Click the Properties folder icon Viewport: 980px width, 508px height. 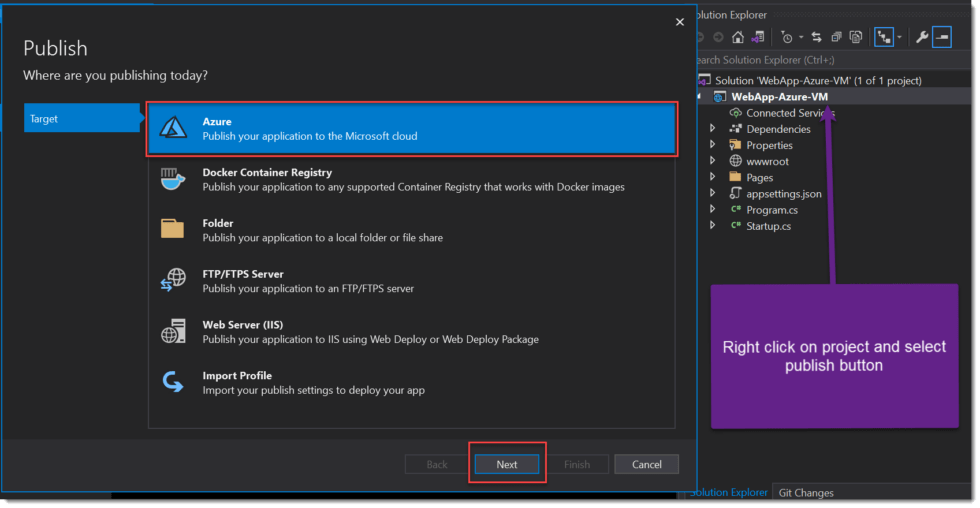[x=736, y=145]
